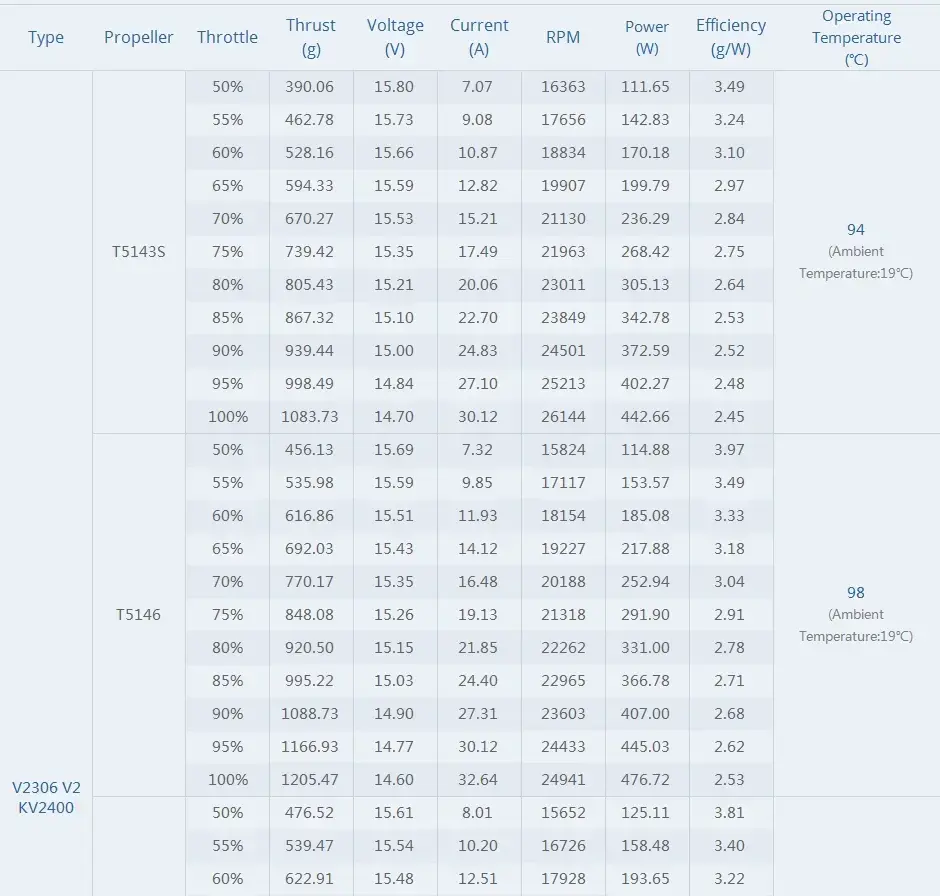Click the Throttle column header
Viewport: 940px width, 896px height.
[227, 37]
